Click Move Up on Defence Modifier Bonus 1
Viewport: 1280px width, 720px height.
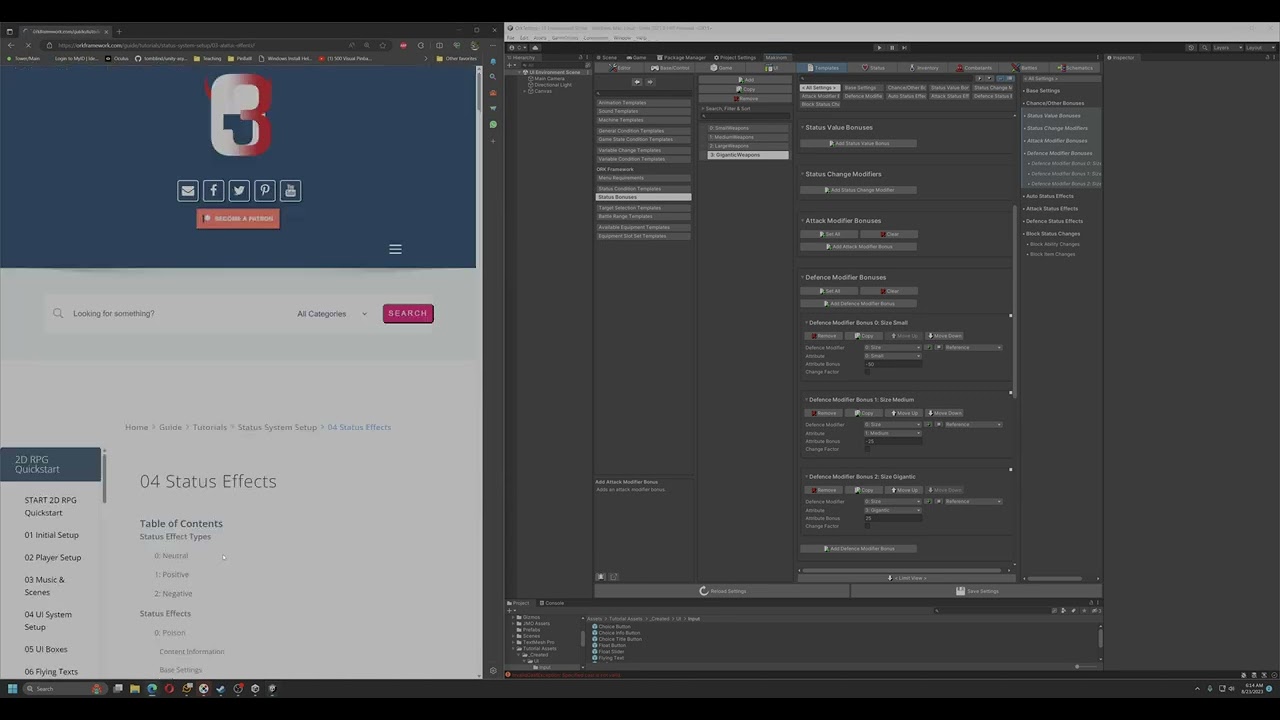[x=904, y=413]
